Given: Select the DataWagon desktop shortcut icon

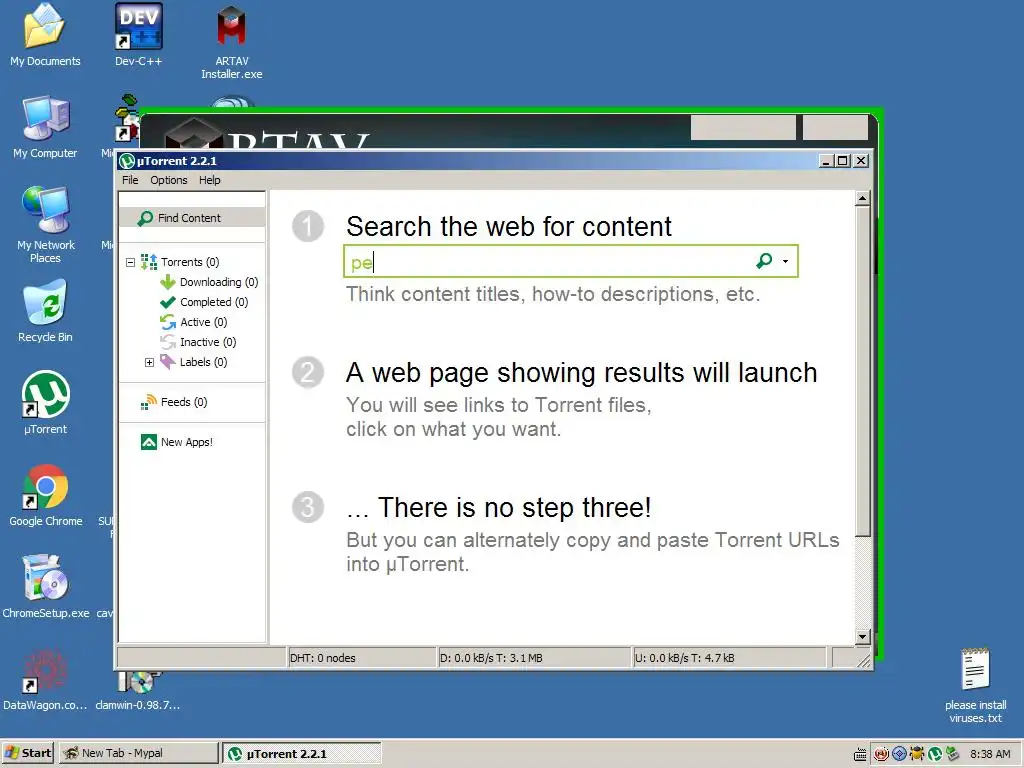Looking at the screenshot, I should 44,671.
